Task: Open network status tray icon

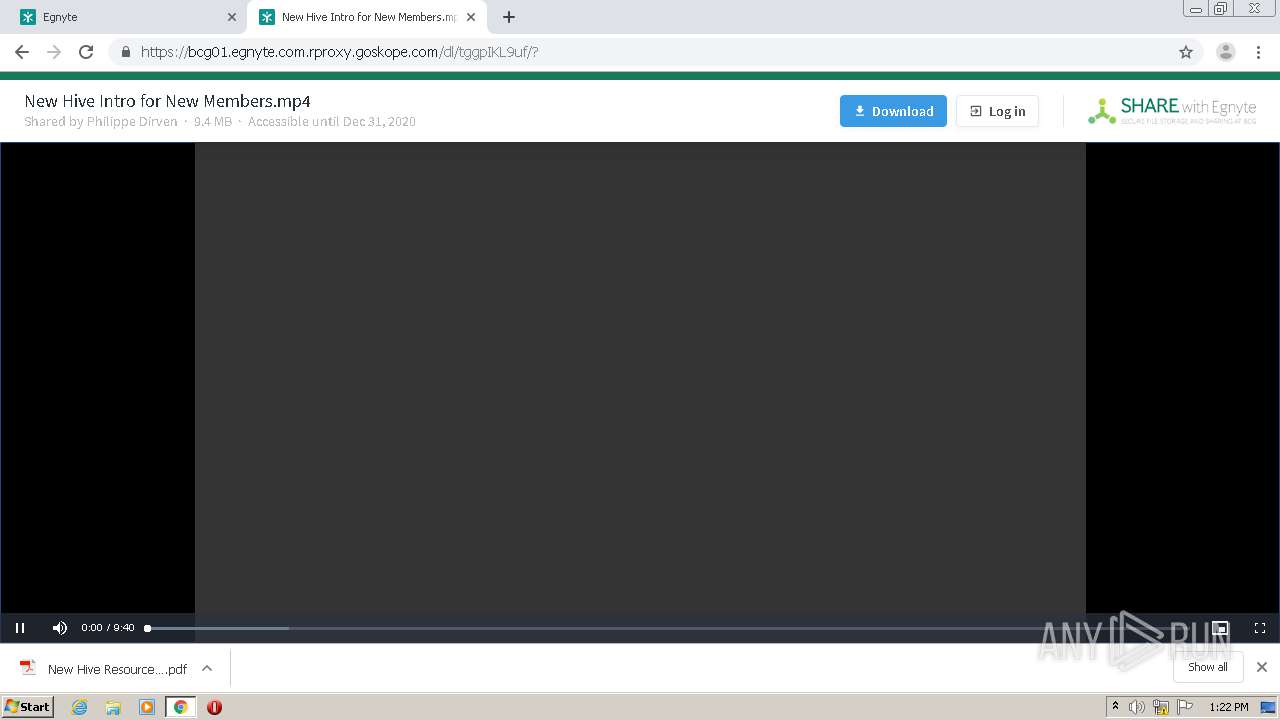Action: pos(1161,707)
